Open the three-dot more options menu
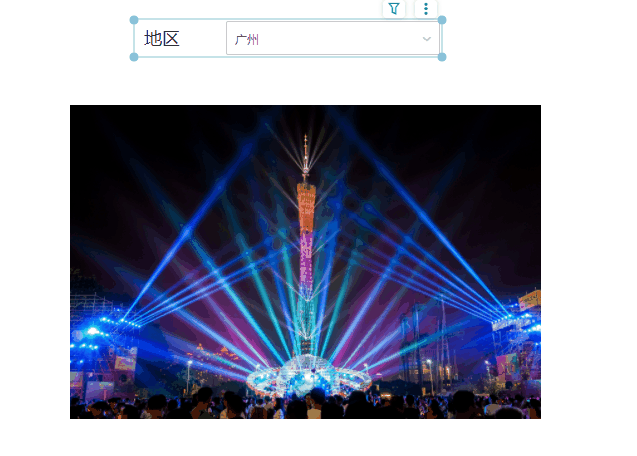Viewport: 637px width, 456px height. point(426,9)
